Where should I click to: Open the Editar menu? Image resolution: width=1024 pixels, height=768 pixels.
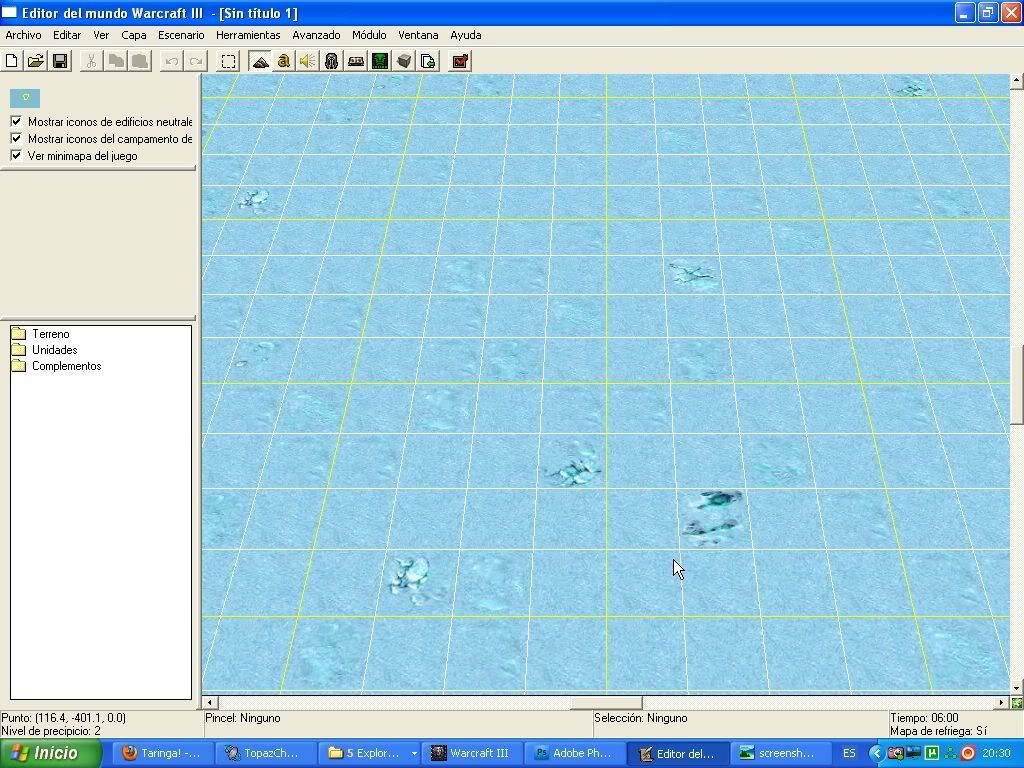click(x=67, y=35)
